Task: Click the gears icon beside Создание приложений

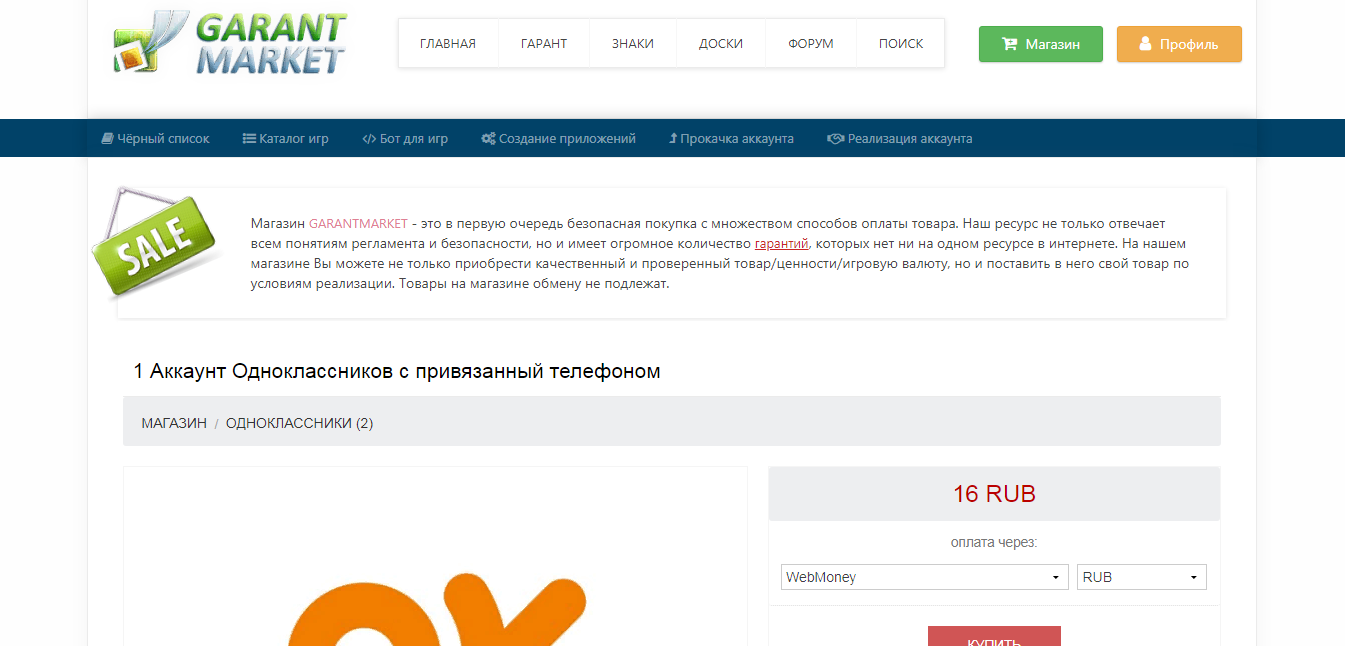Action: 488,139
